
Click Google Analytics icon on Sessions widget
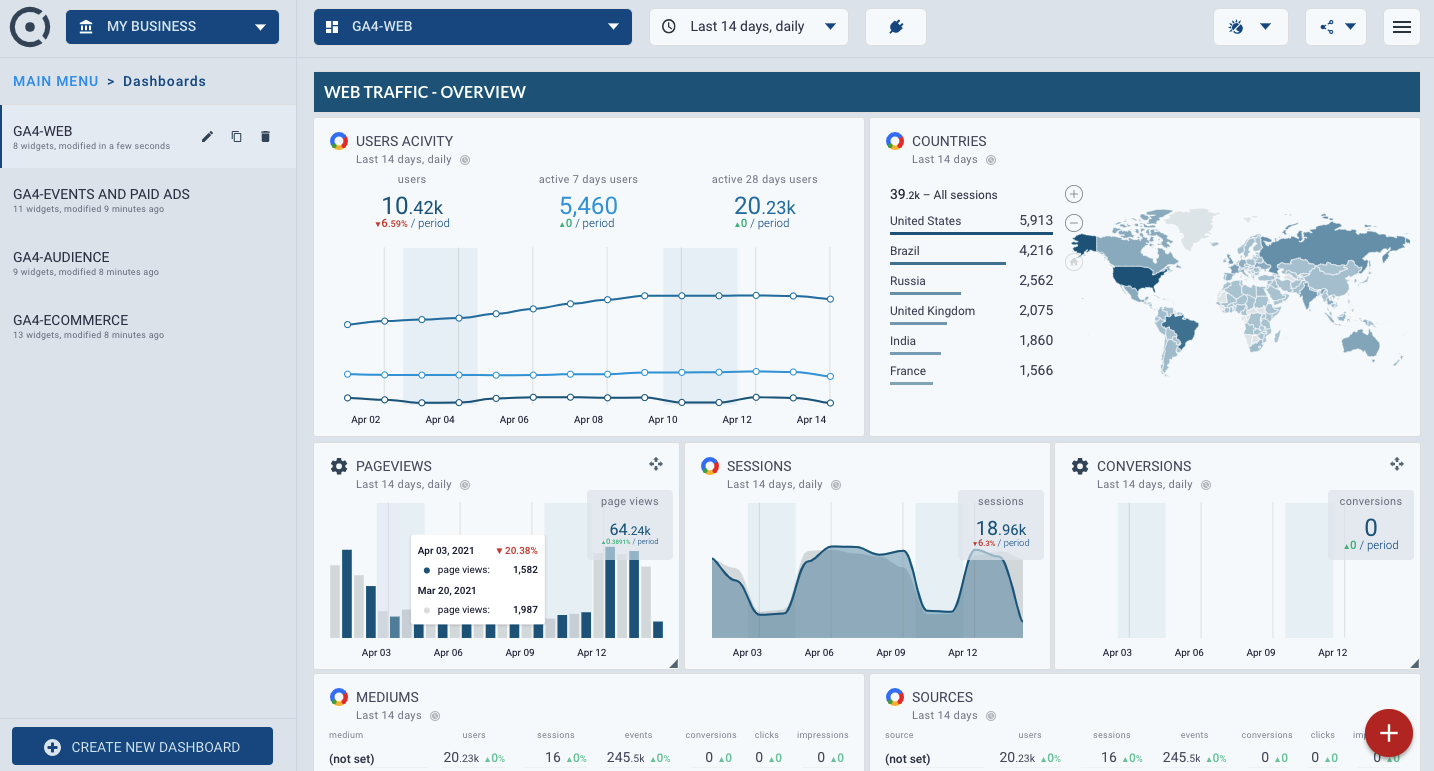point(710,466)
